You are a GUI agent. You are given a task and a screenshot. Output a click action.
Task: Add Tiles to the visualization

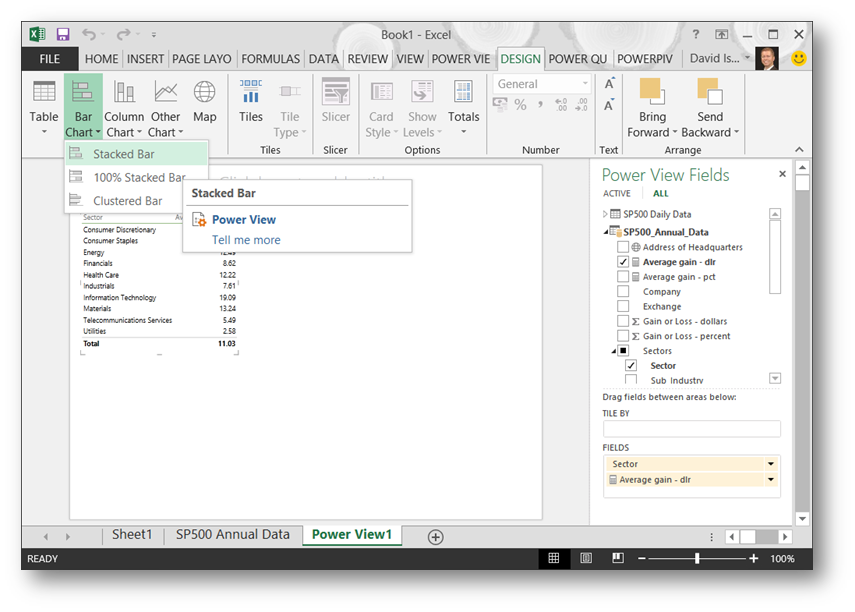(x=251, y=103)
